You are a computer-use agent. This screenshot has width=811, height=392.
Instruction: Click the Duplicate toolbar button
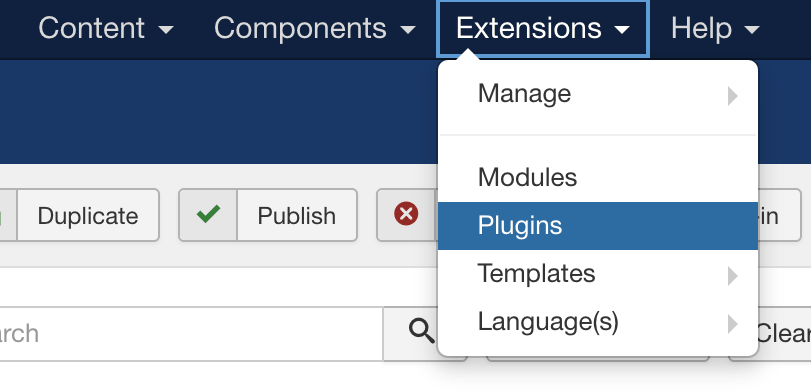coord(87,215)
